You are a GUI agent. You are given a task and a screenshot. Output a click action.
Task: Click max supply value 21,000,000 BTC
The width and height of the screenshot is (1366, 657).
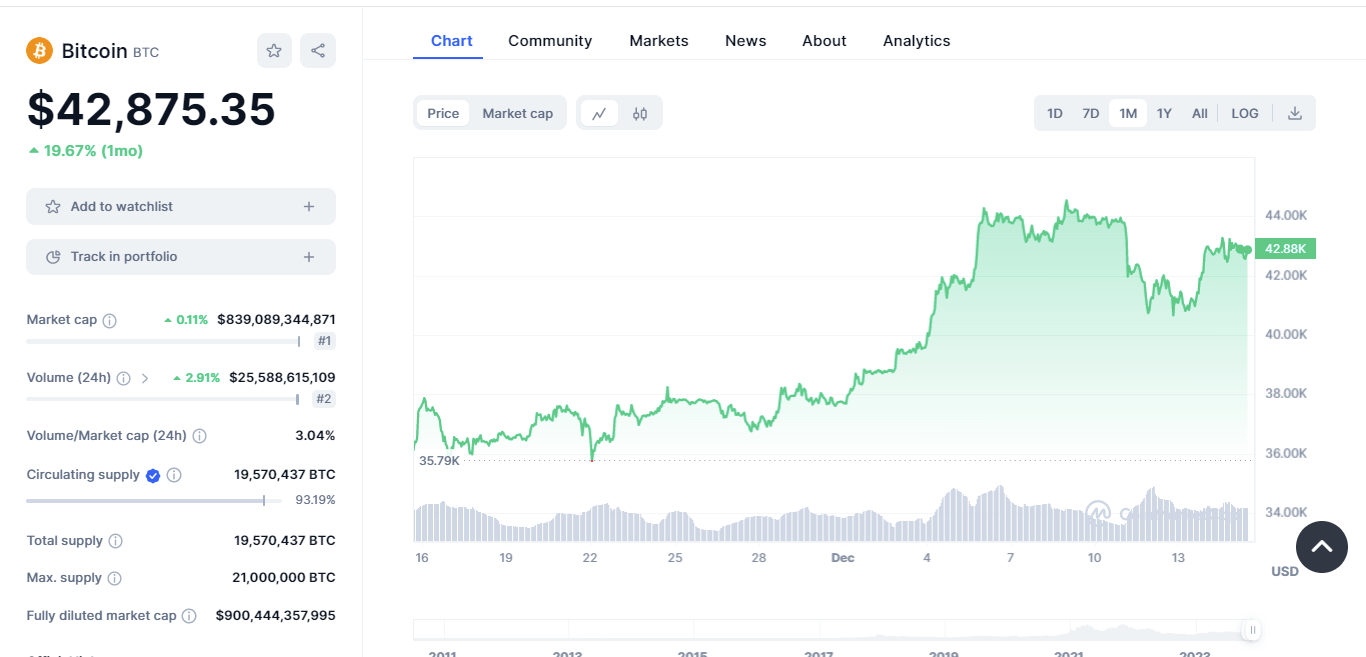[x=285, y=578]
